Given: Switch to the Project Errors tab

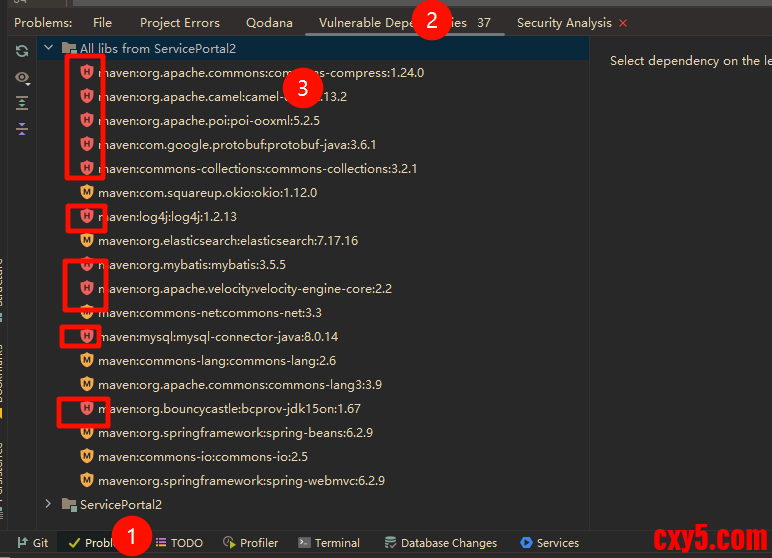Looking at the screenshot, I should [179, 22].
